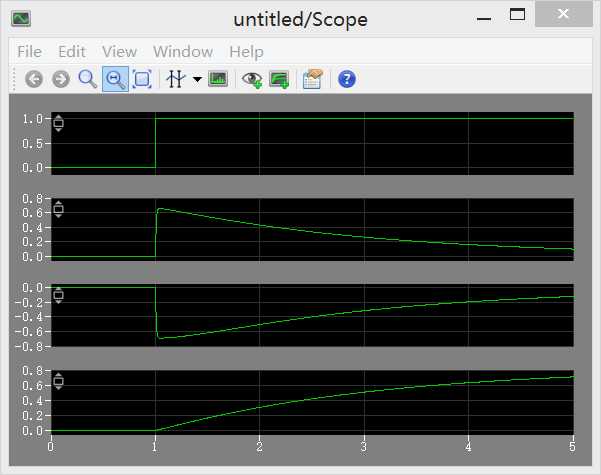Click the forward navigation arrow in toolbar
Viewport: 601px width, 475px height.
click(61, 79)
